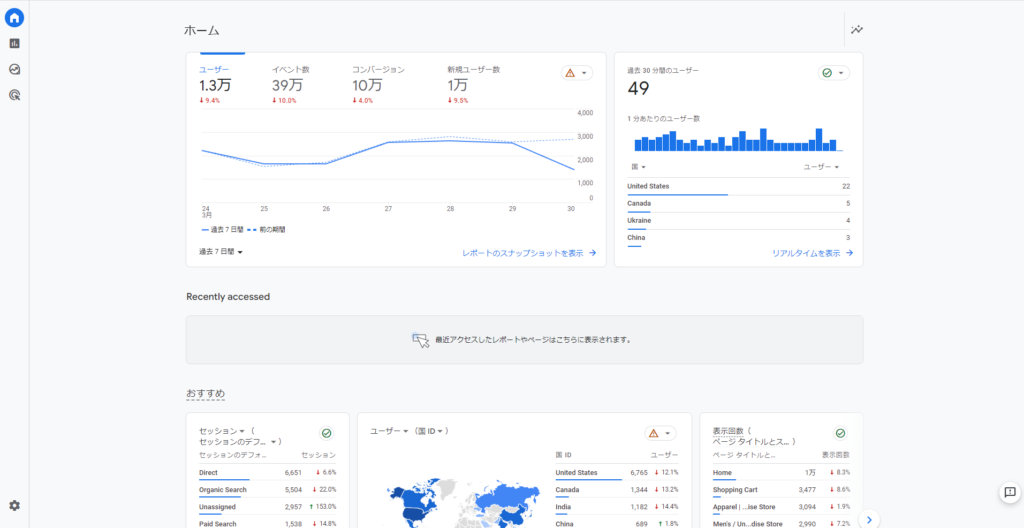Viewport: 1024px width, 528px height.
Task: Open the Reports bar chart icon
Action: click(x=14, y=43)
